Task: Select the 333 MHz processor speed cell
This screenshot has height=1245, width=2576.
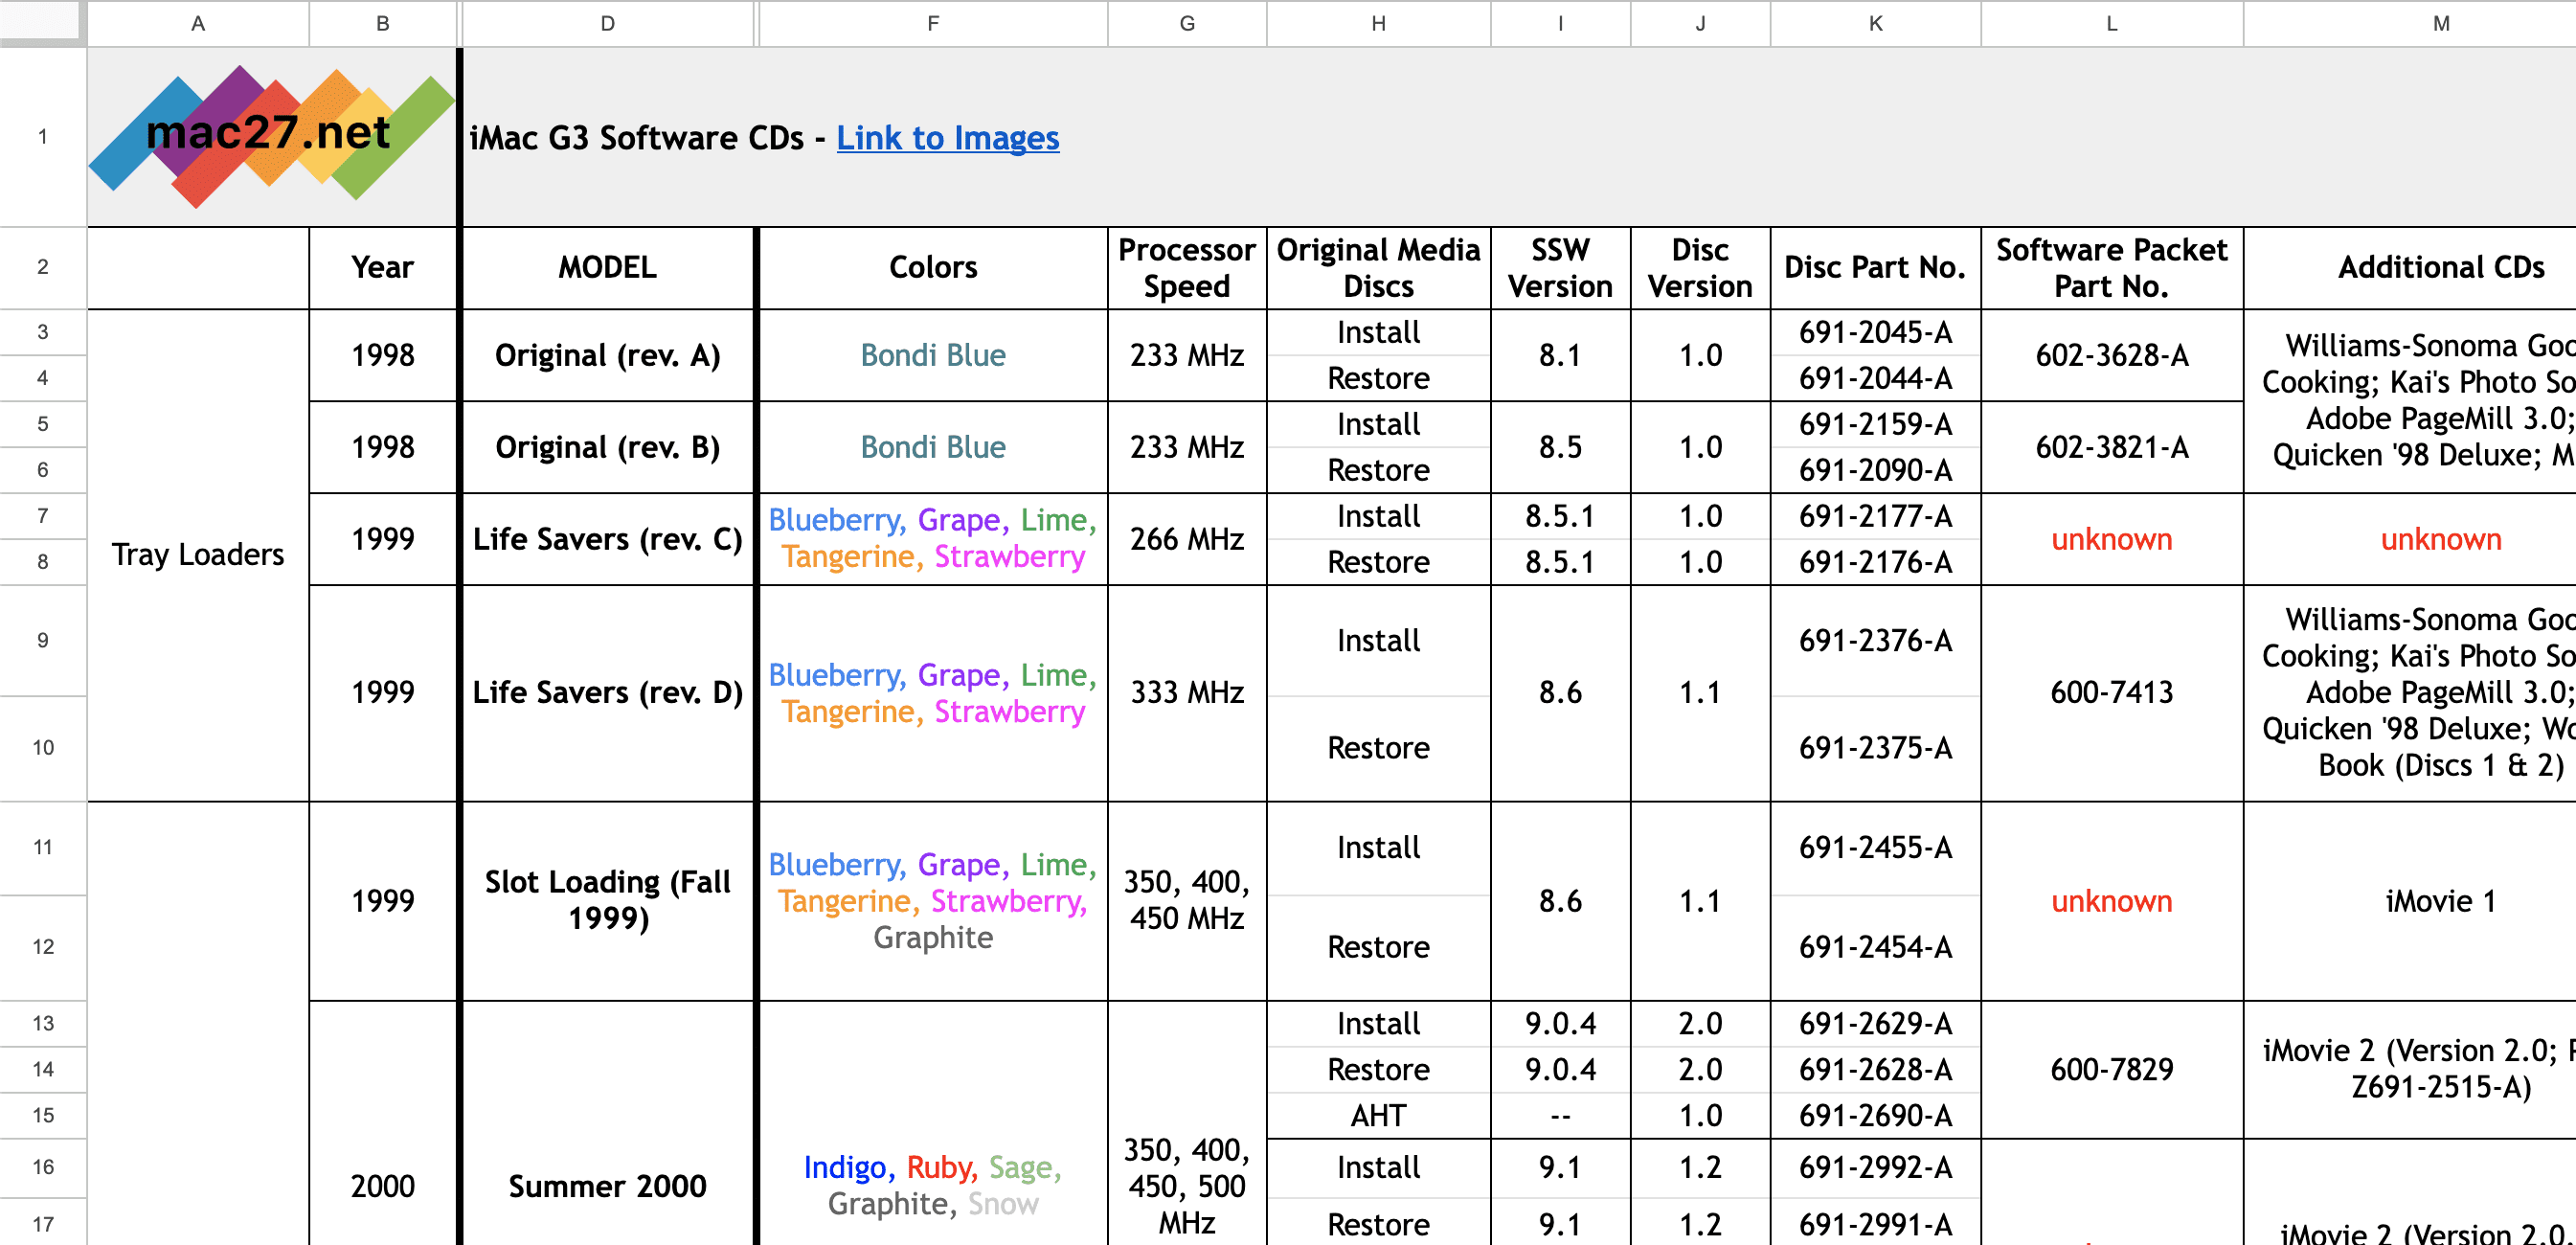Action: (1186, 692)
